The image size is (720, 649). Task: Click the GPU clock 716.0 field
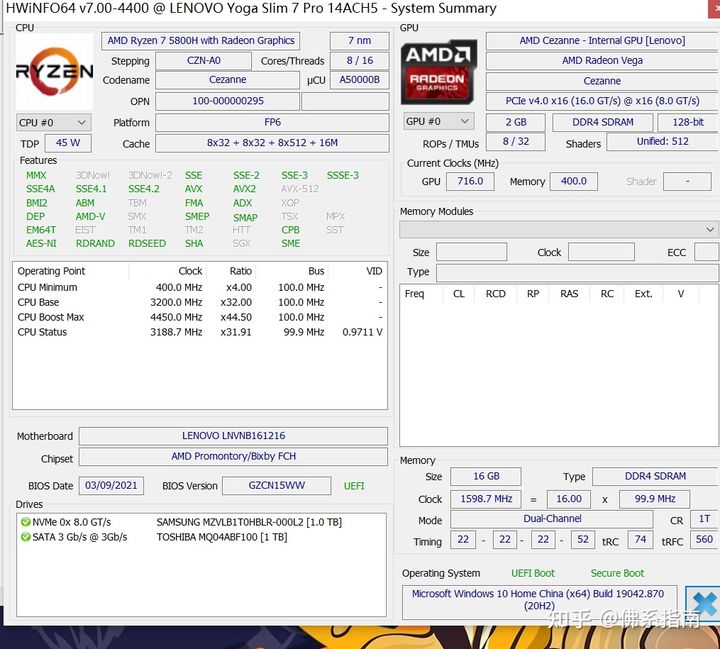(470, 181)
